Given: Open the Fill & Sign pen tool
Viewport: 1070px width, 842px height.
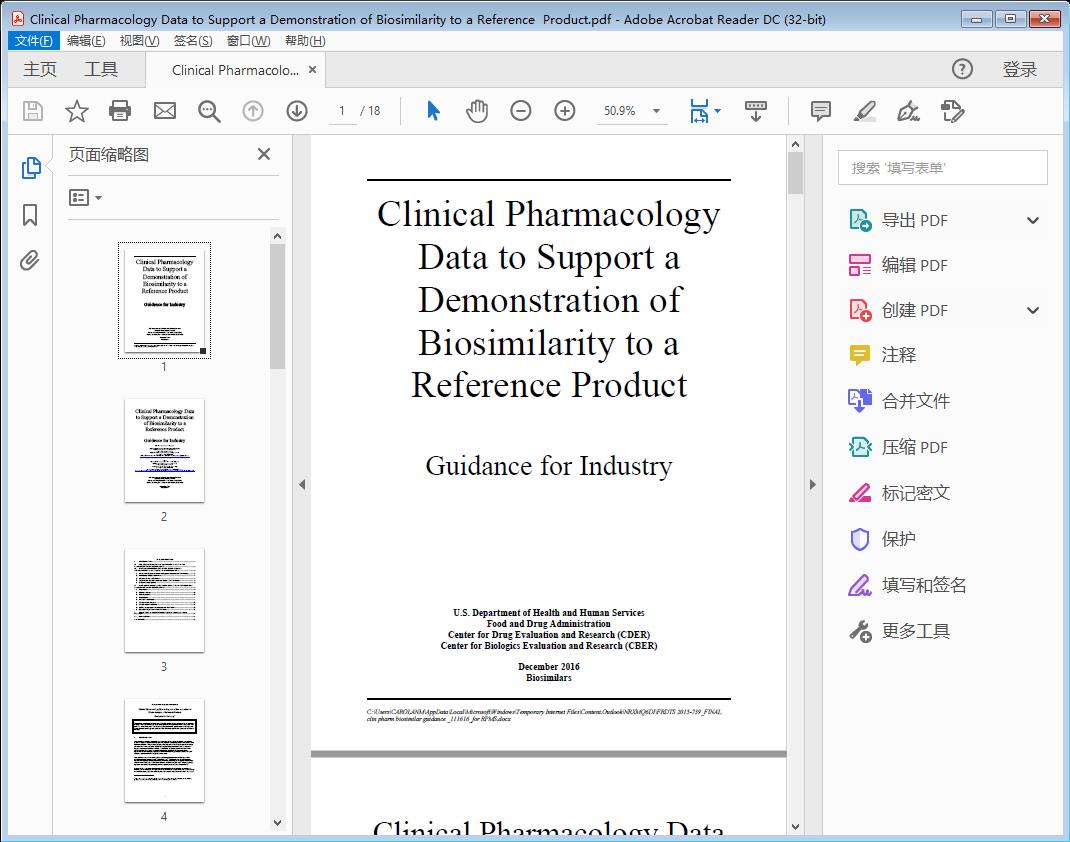Looking at the screenshot, I should pos(907,112).
